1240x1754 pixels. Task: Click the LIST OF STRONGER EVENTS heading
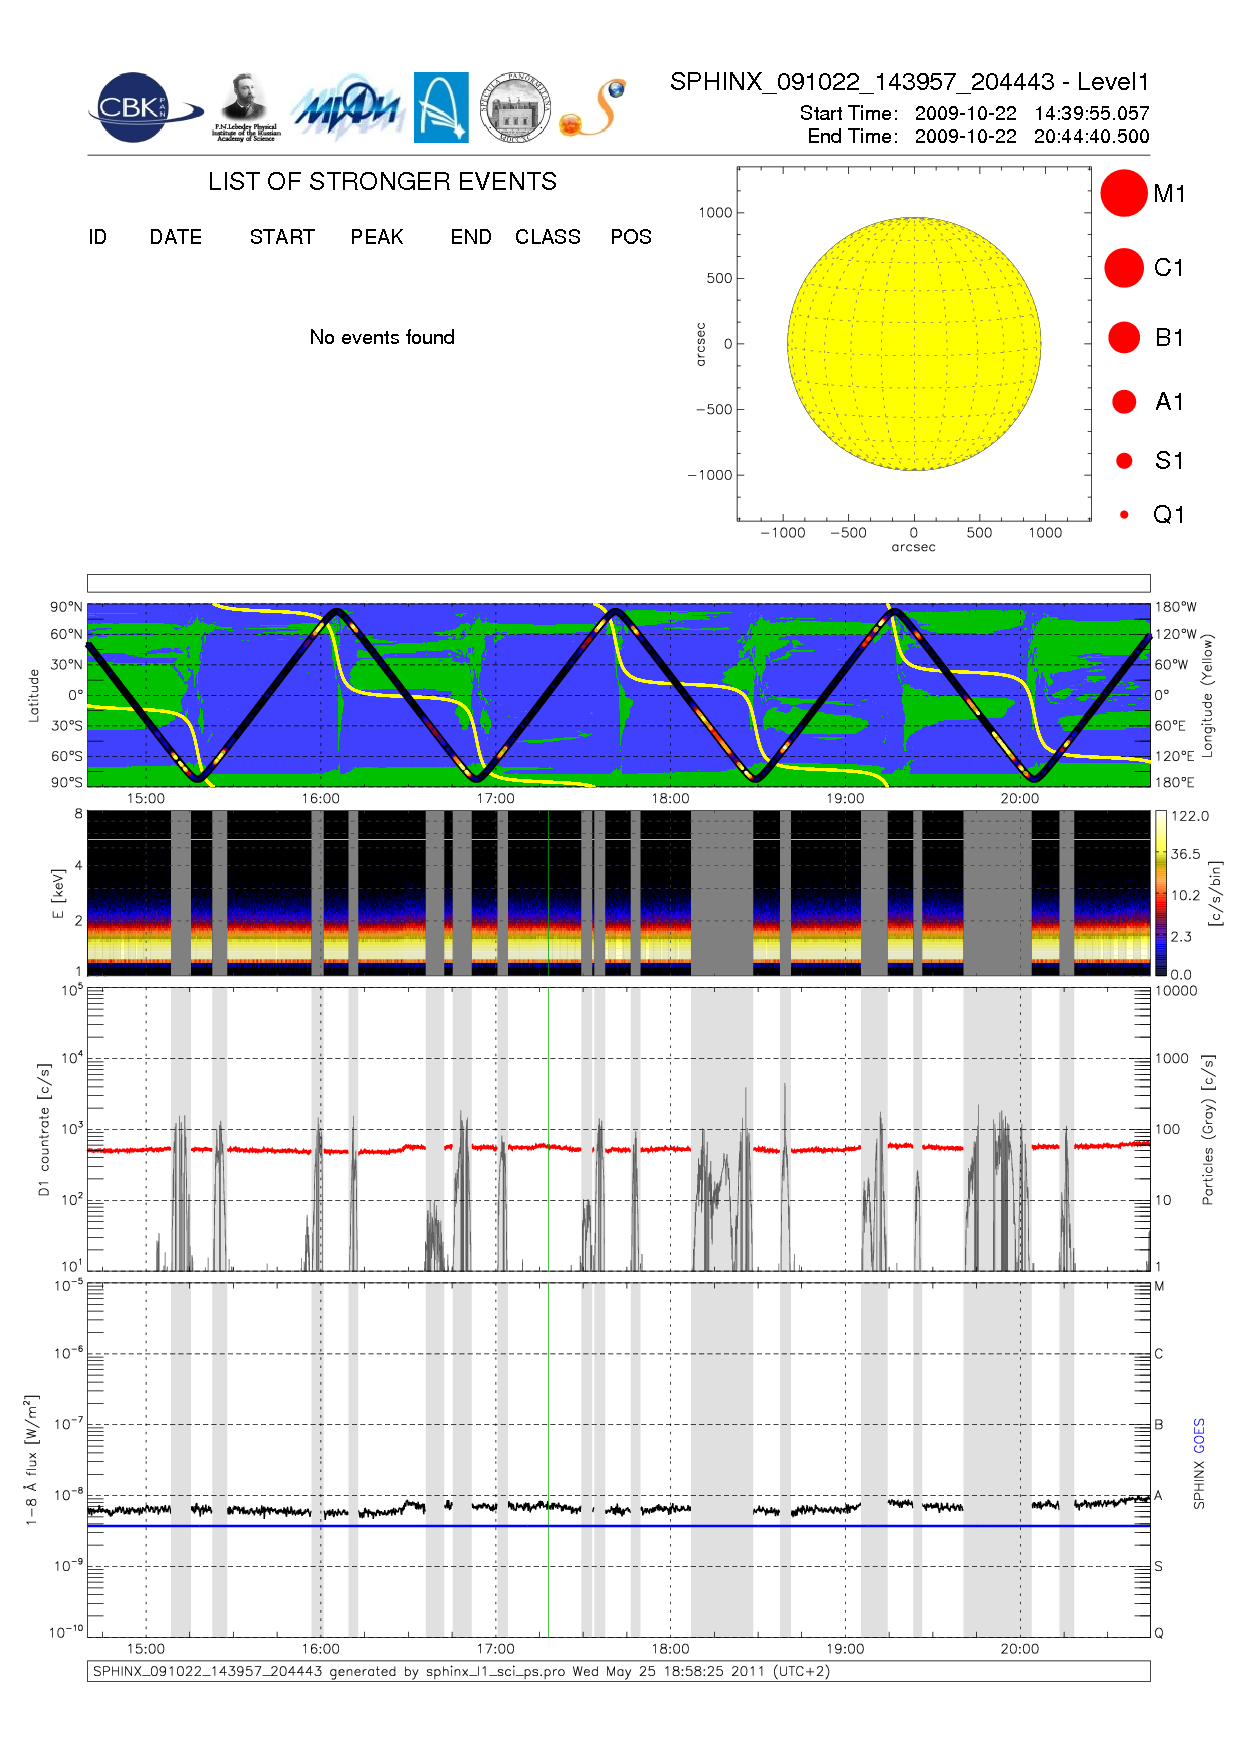pos(382,181)
